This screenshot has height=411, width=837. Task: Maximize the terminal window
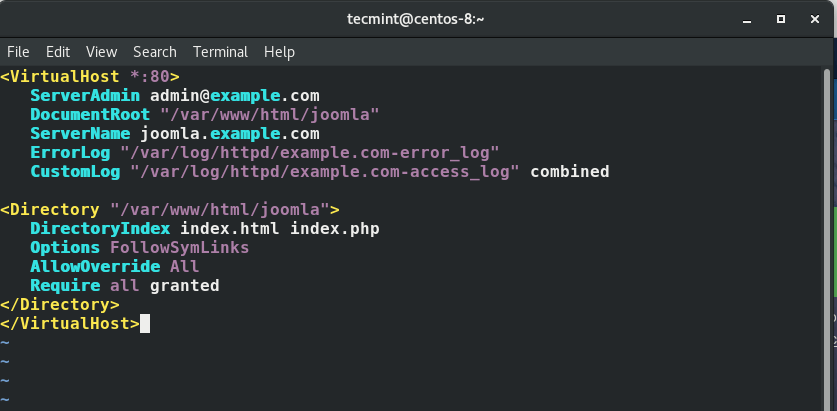781,19
